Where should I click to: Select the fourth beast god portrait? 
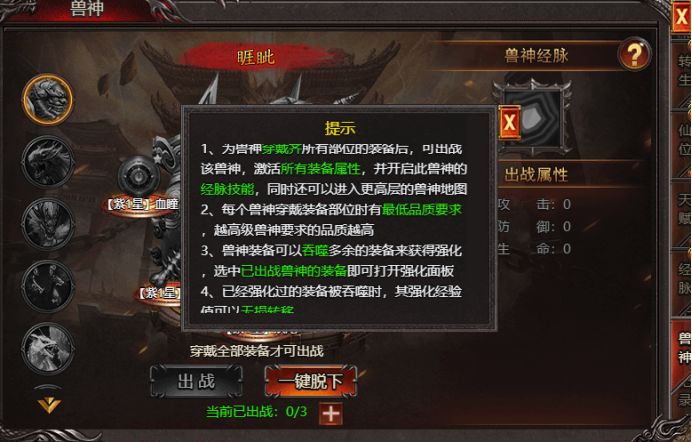tap(48, 287)
